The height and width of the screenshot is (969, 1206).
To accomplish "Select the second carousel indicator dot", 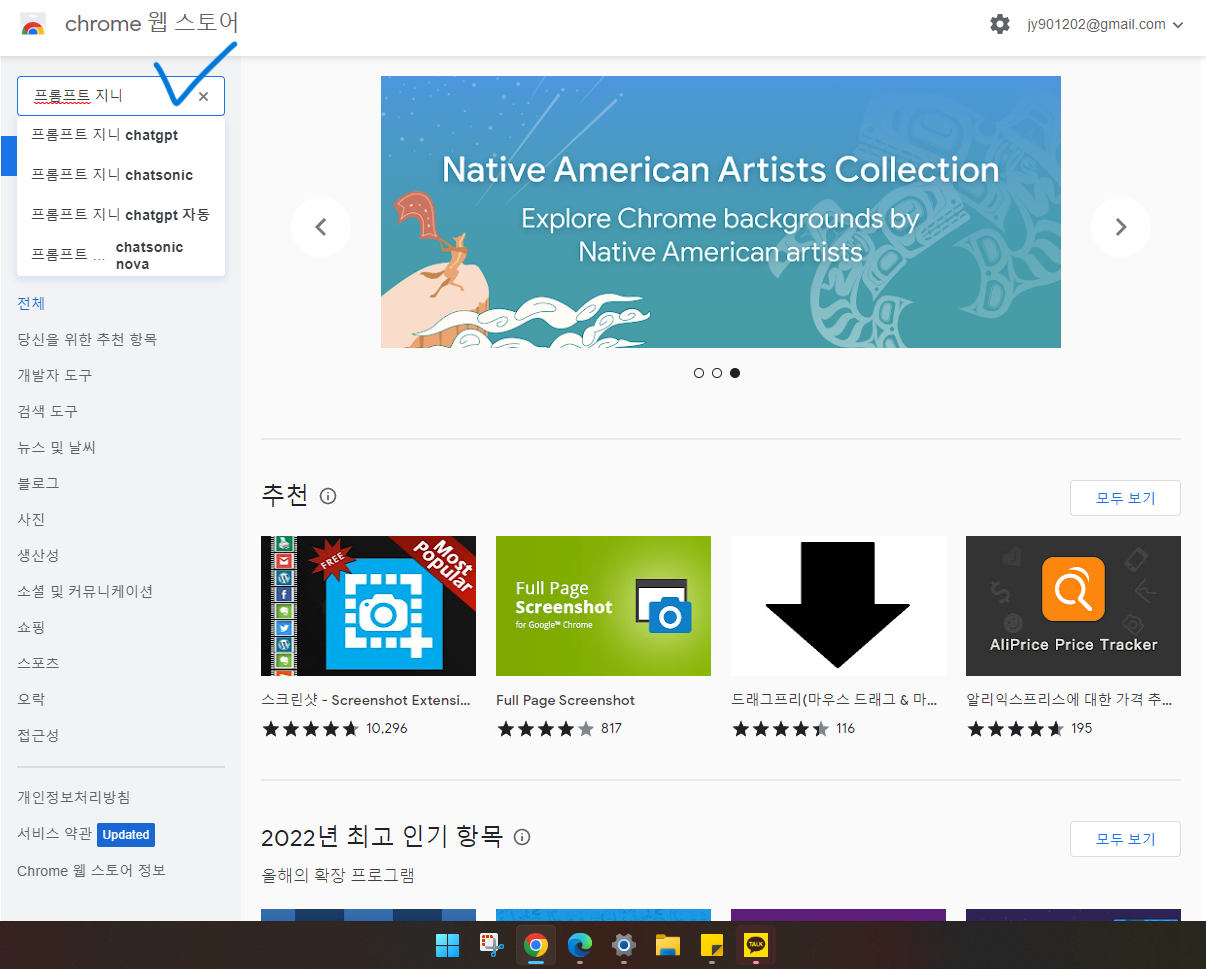I will [717, 373].
